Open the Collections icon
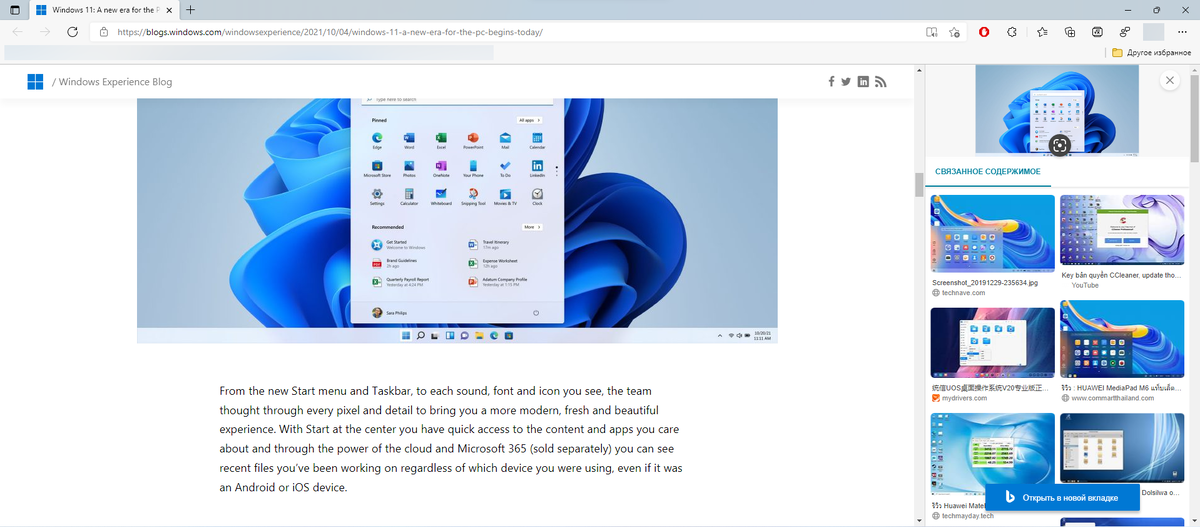Image resolution: width=1200 pixels, height=527 pixels. [x=1070, y=32]
